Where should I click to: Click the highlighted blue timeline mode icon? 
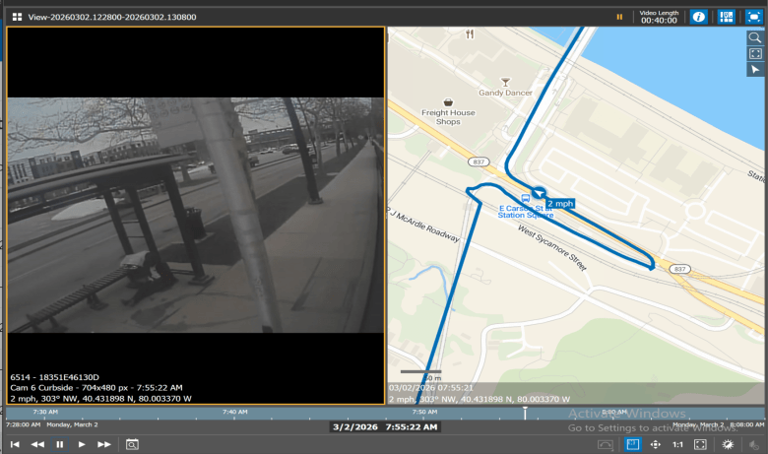coord(633,444)
